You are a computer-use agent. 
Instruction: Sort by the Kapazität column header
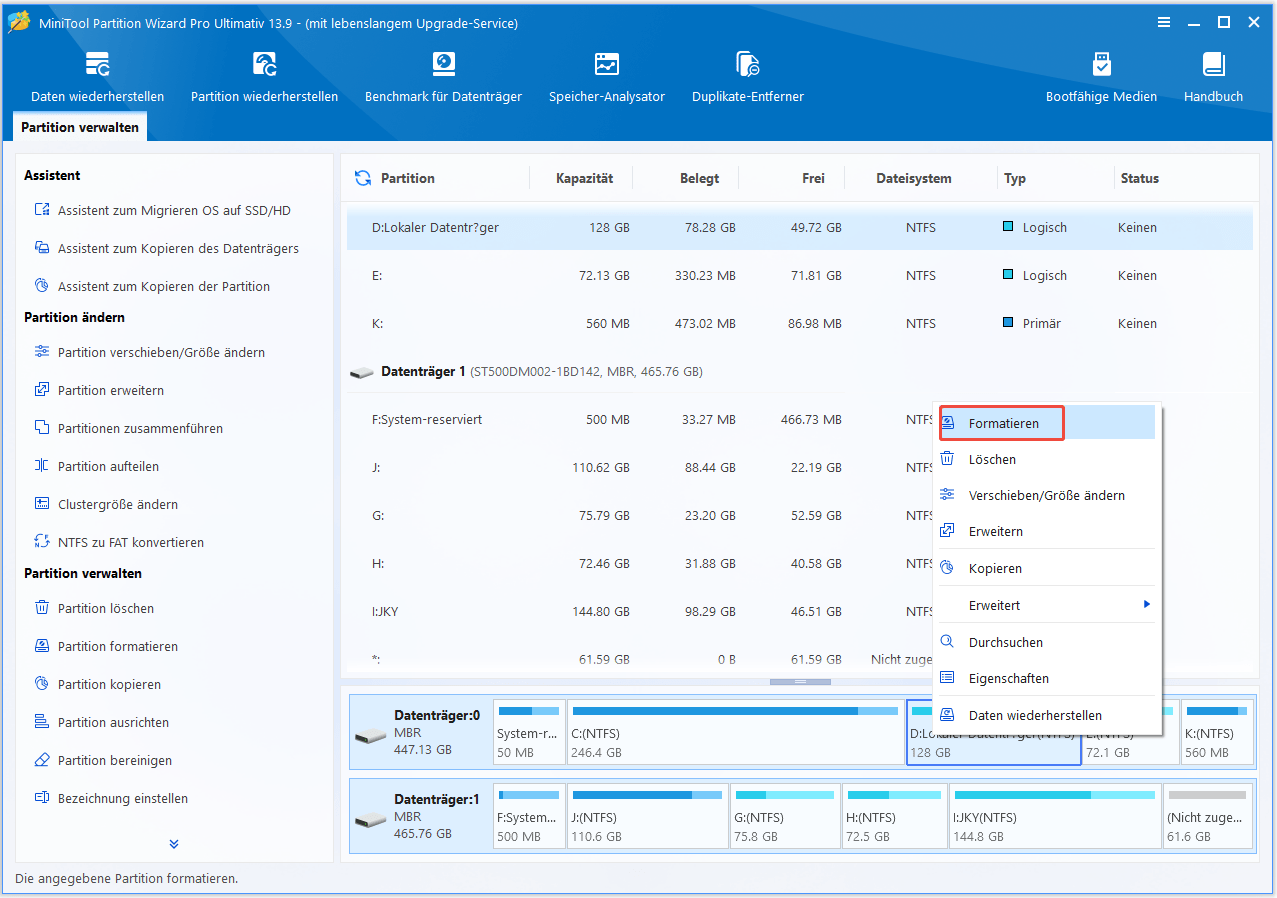584,178
